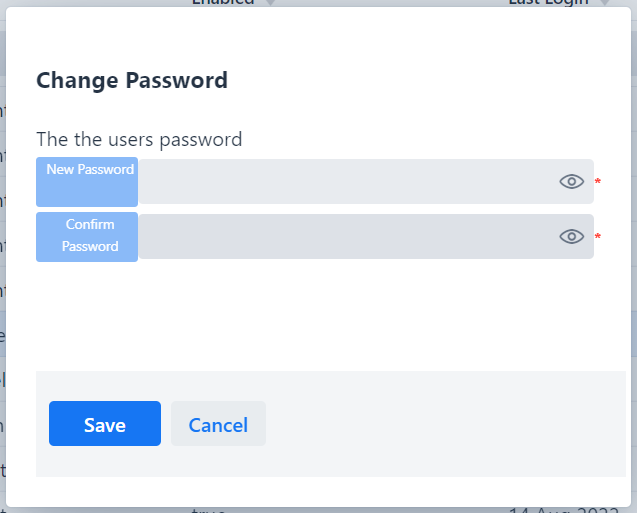Toggle Confirm Password visibility eye icon
637x513 pixels.
pyautogui.click(x=571, y=236)
